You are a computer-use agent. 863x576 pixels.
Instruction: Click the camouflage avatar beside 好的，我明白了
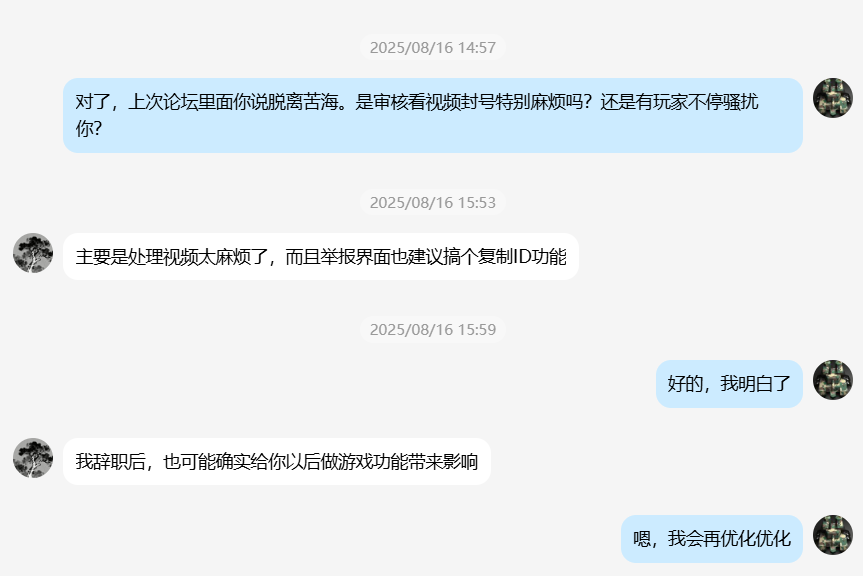pos(833,380)
